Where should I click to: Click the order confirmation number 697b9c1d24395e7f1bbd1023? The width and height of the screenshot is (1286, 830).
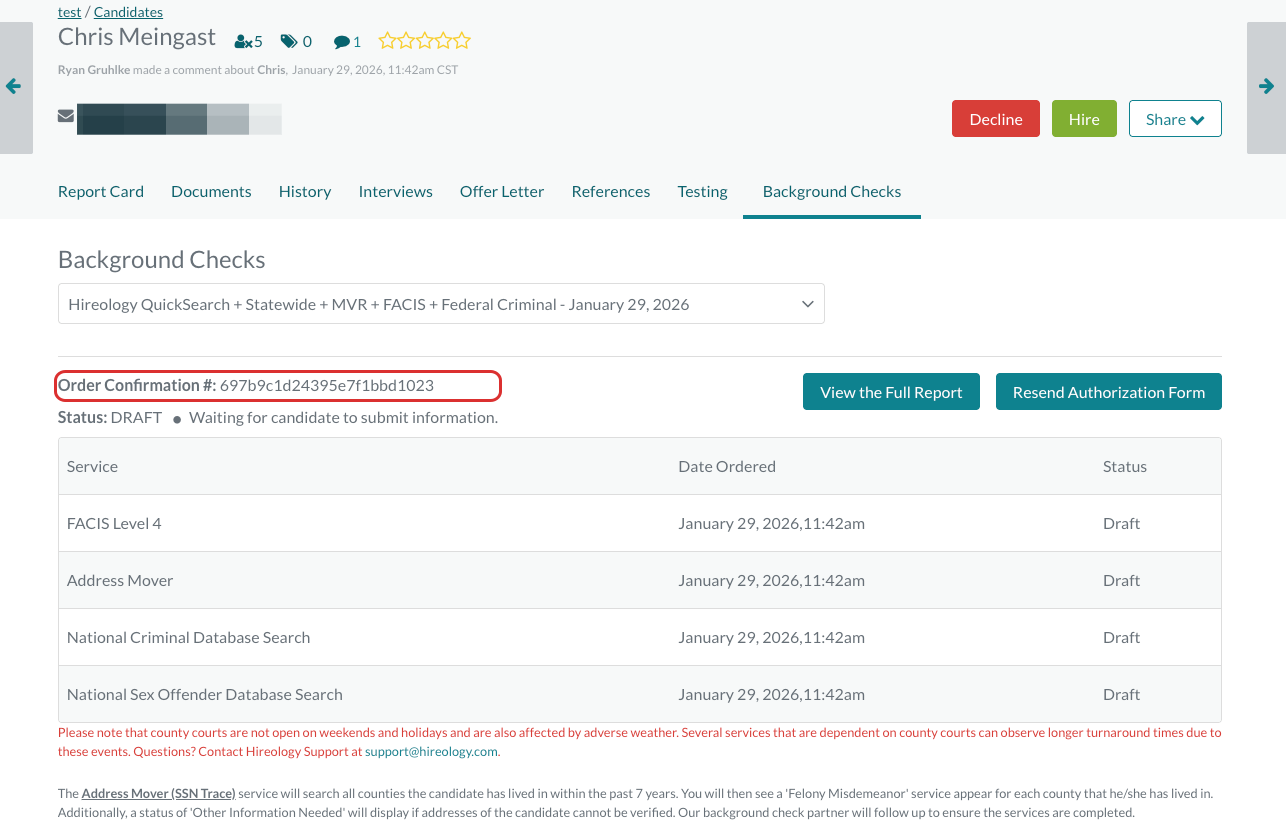point(327,385)
